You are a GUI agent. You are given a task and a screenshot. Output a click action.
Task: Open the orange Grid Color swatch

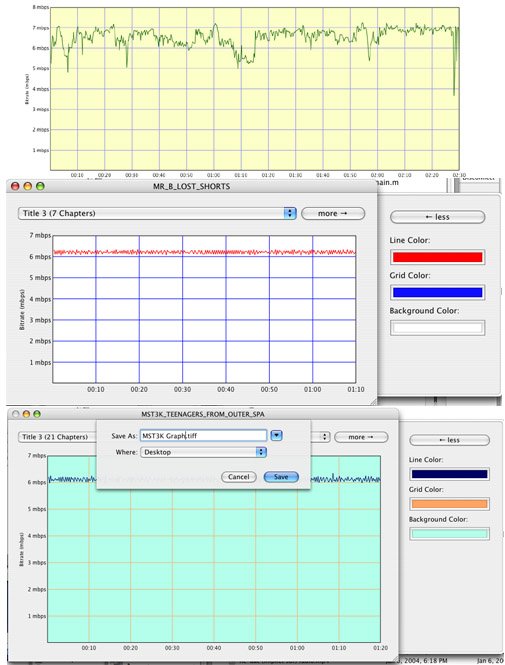point(449,504)
